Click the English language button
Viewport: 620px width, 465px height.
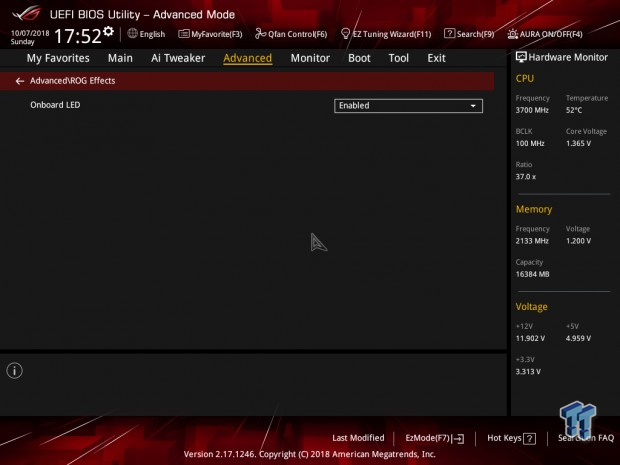pos(146,34)
